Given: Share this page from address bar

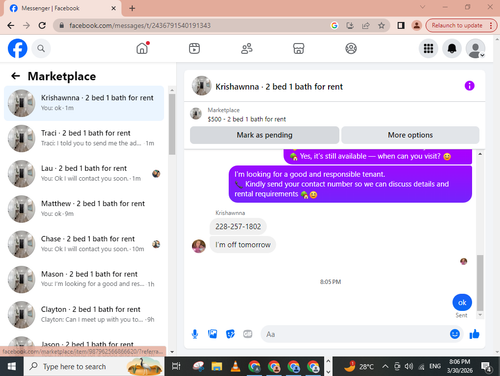Looking at the screenshot, I should click(366, 25).
